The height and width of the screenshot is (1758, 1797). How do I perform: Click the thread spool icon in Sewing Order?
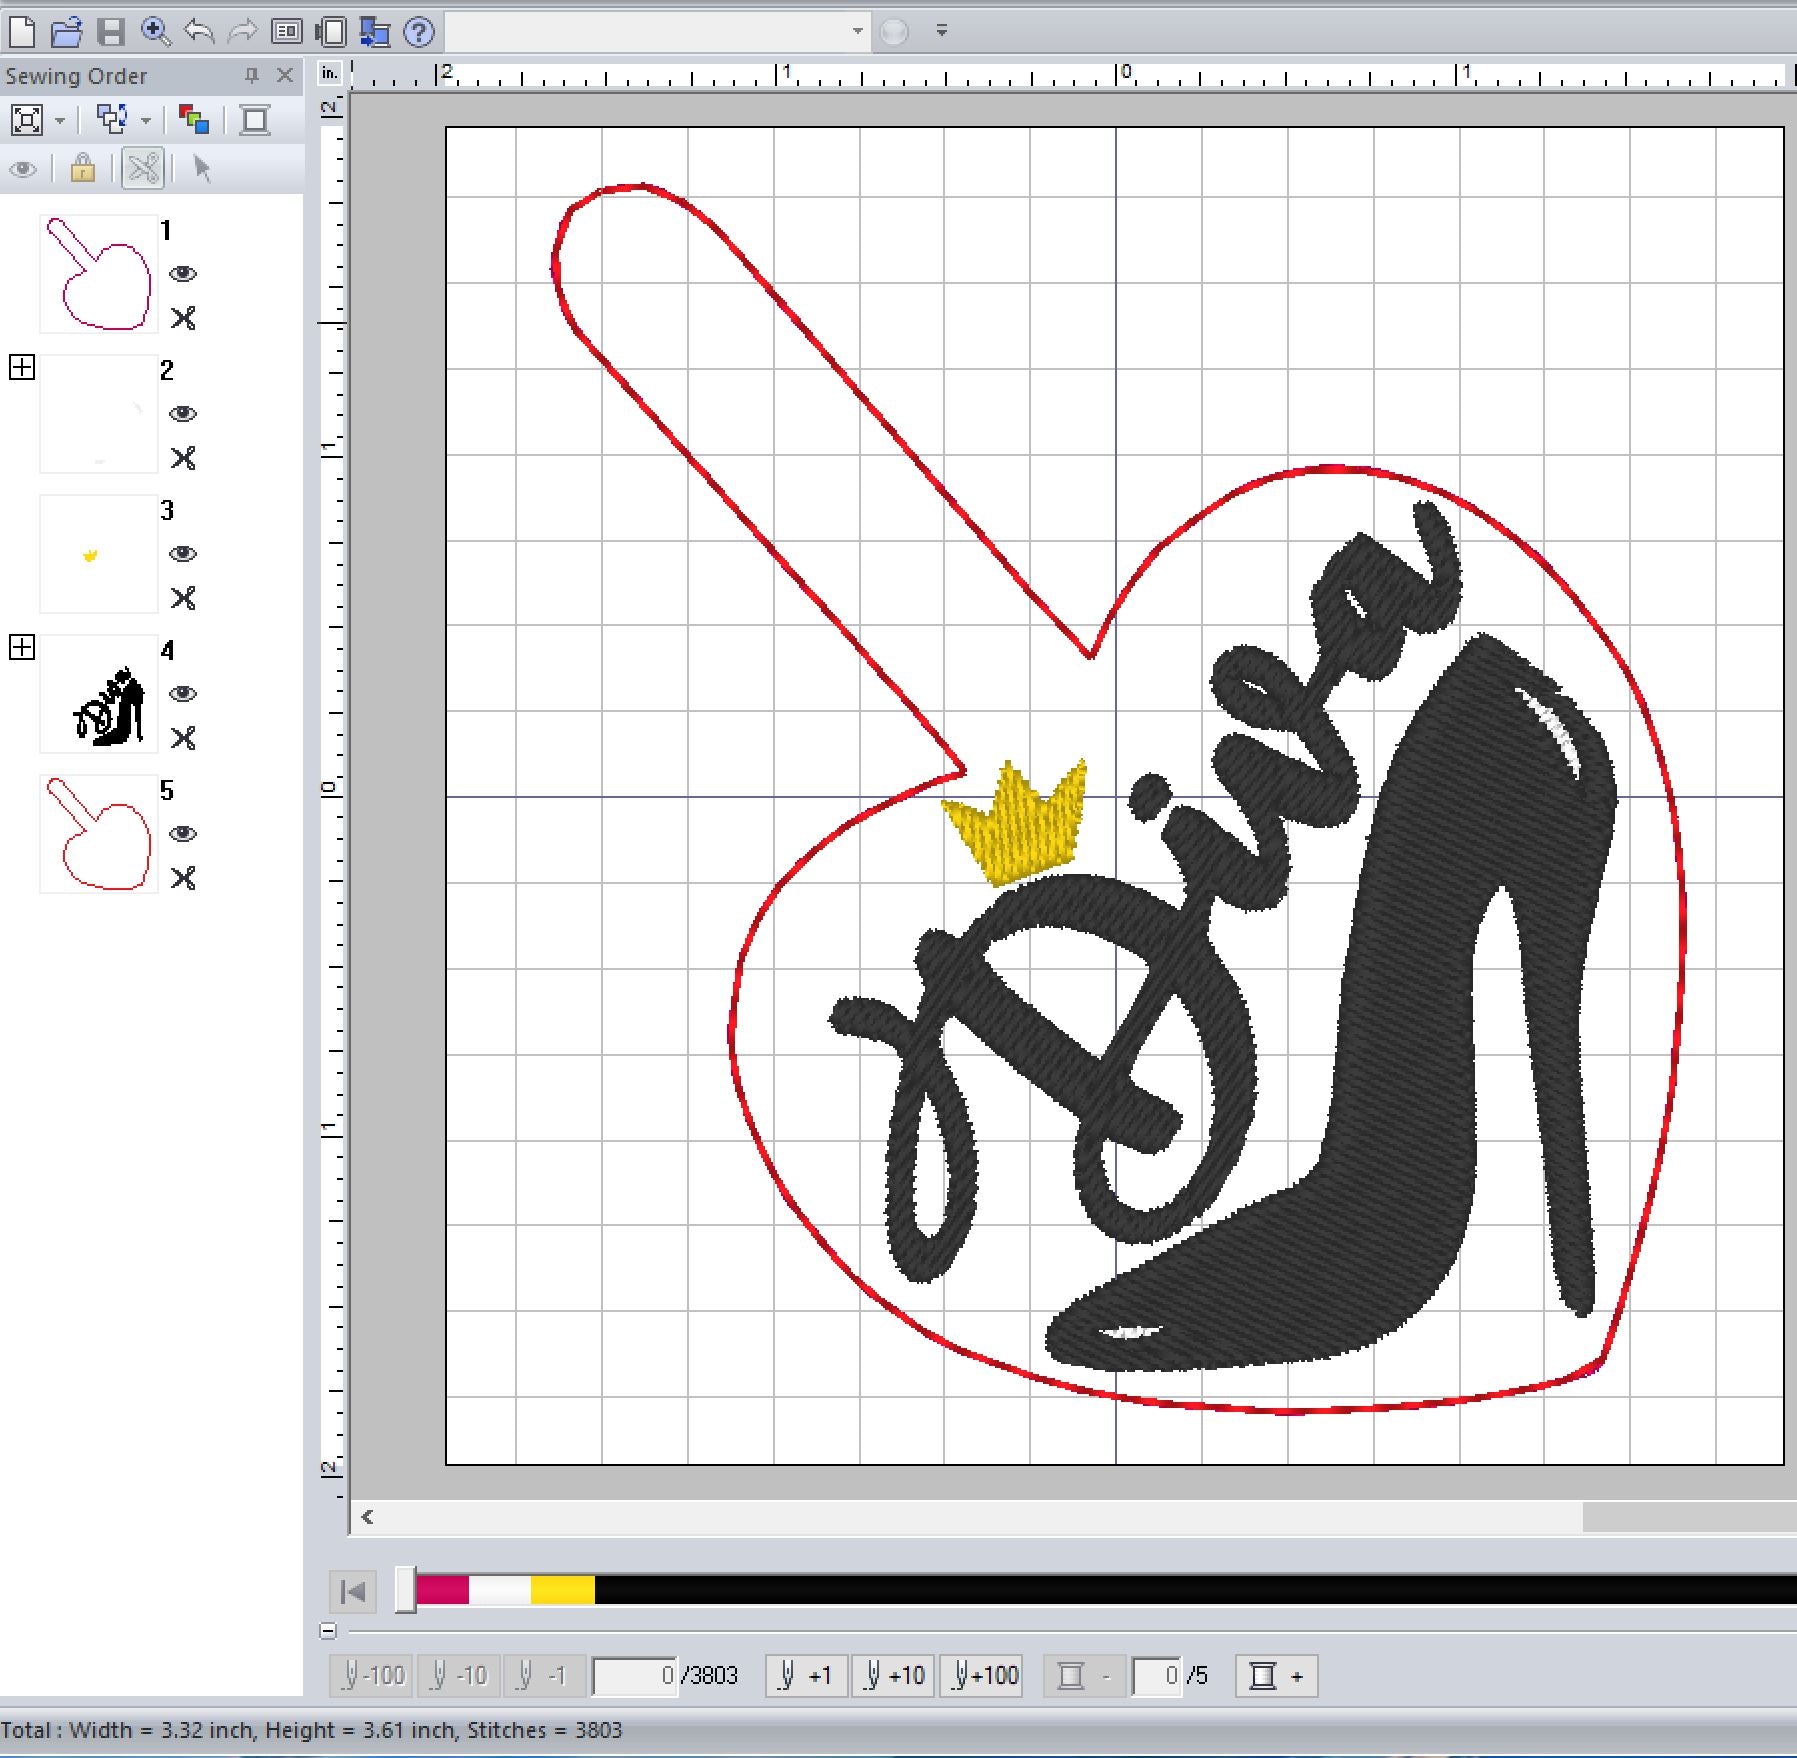pos(255,120)
